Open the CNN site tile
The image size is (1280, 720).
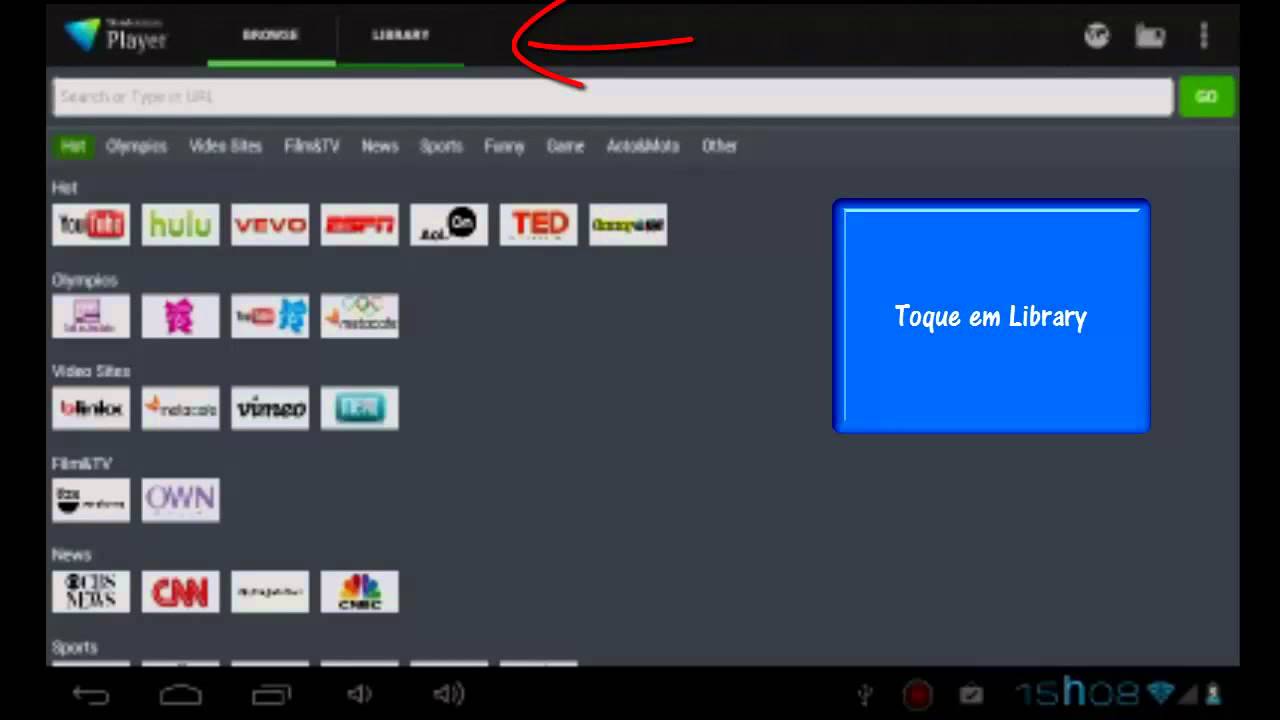tap(180, 591)
